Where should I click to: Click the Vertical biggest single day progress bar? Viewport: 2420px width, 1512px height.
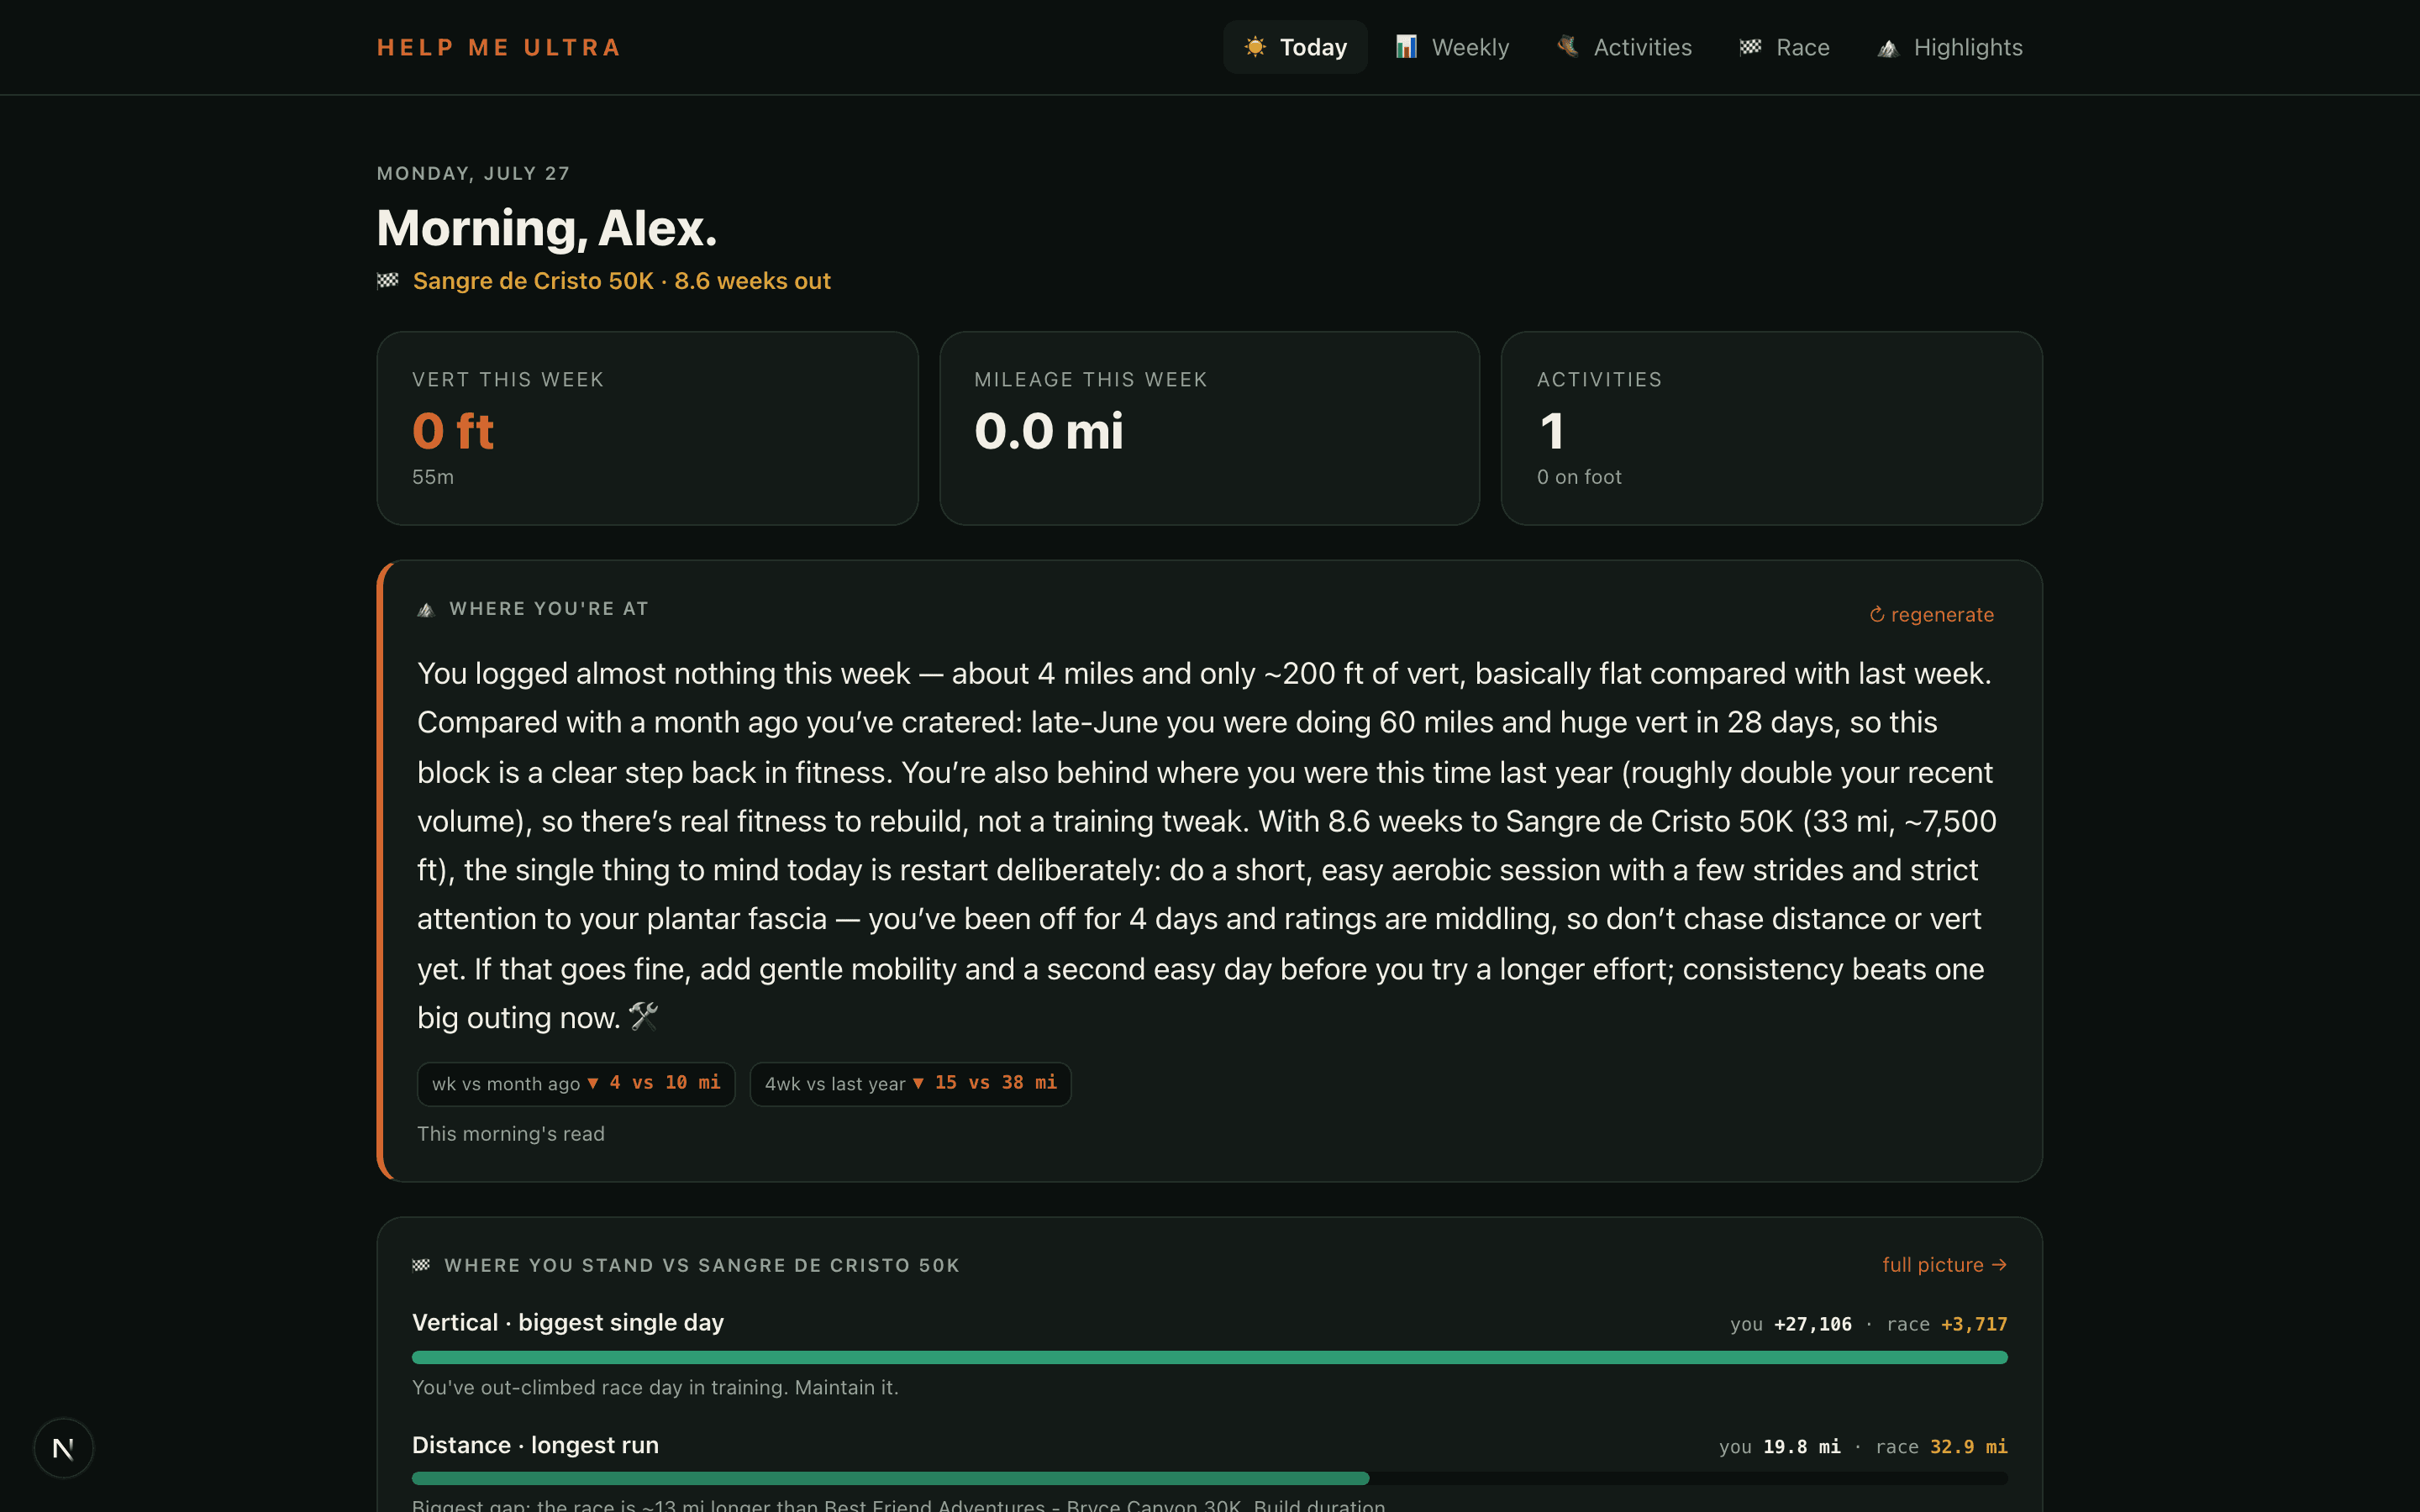pos(1209,1357)
